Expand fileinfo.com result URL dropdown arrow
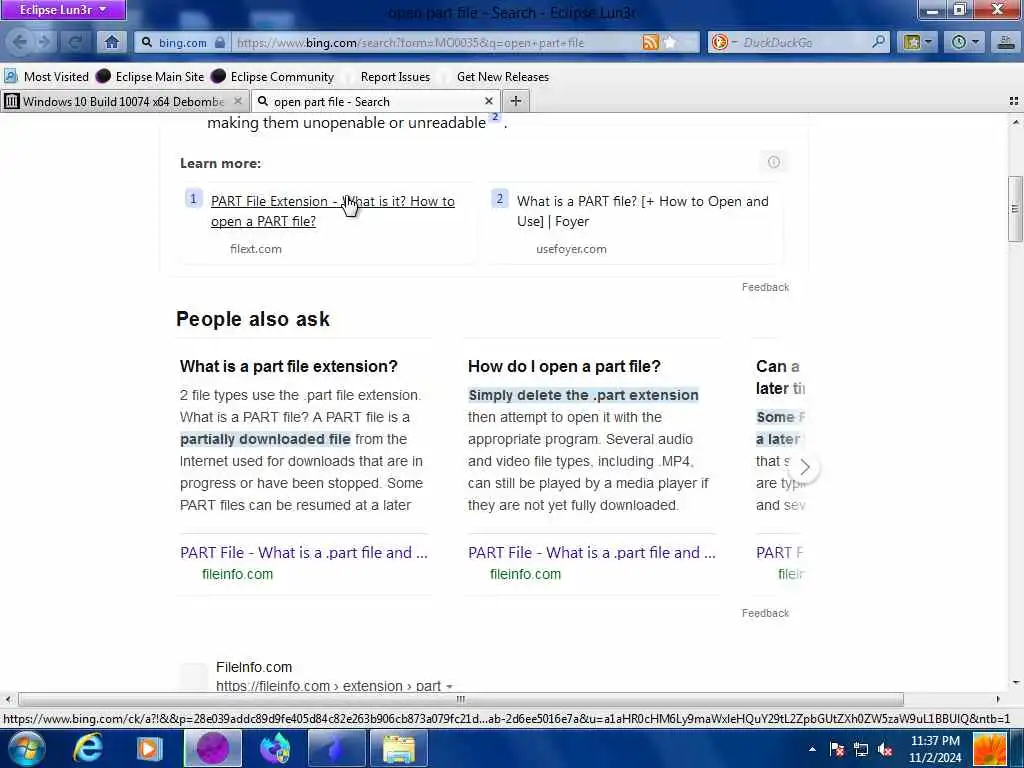The image size is (1024, 768). tap(449, 687)
